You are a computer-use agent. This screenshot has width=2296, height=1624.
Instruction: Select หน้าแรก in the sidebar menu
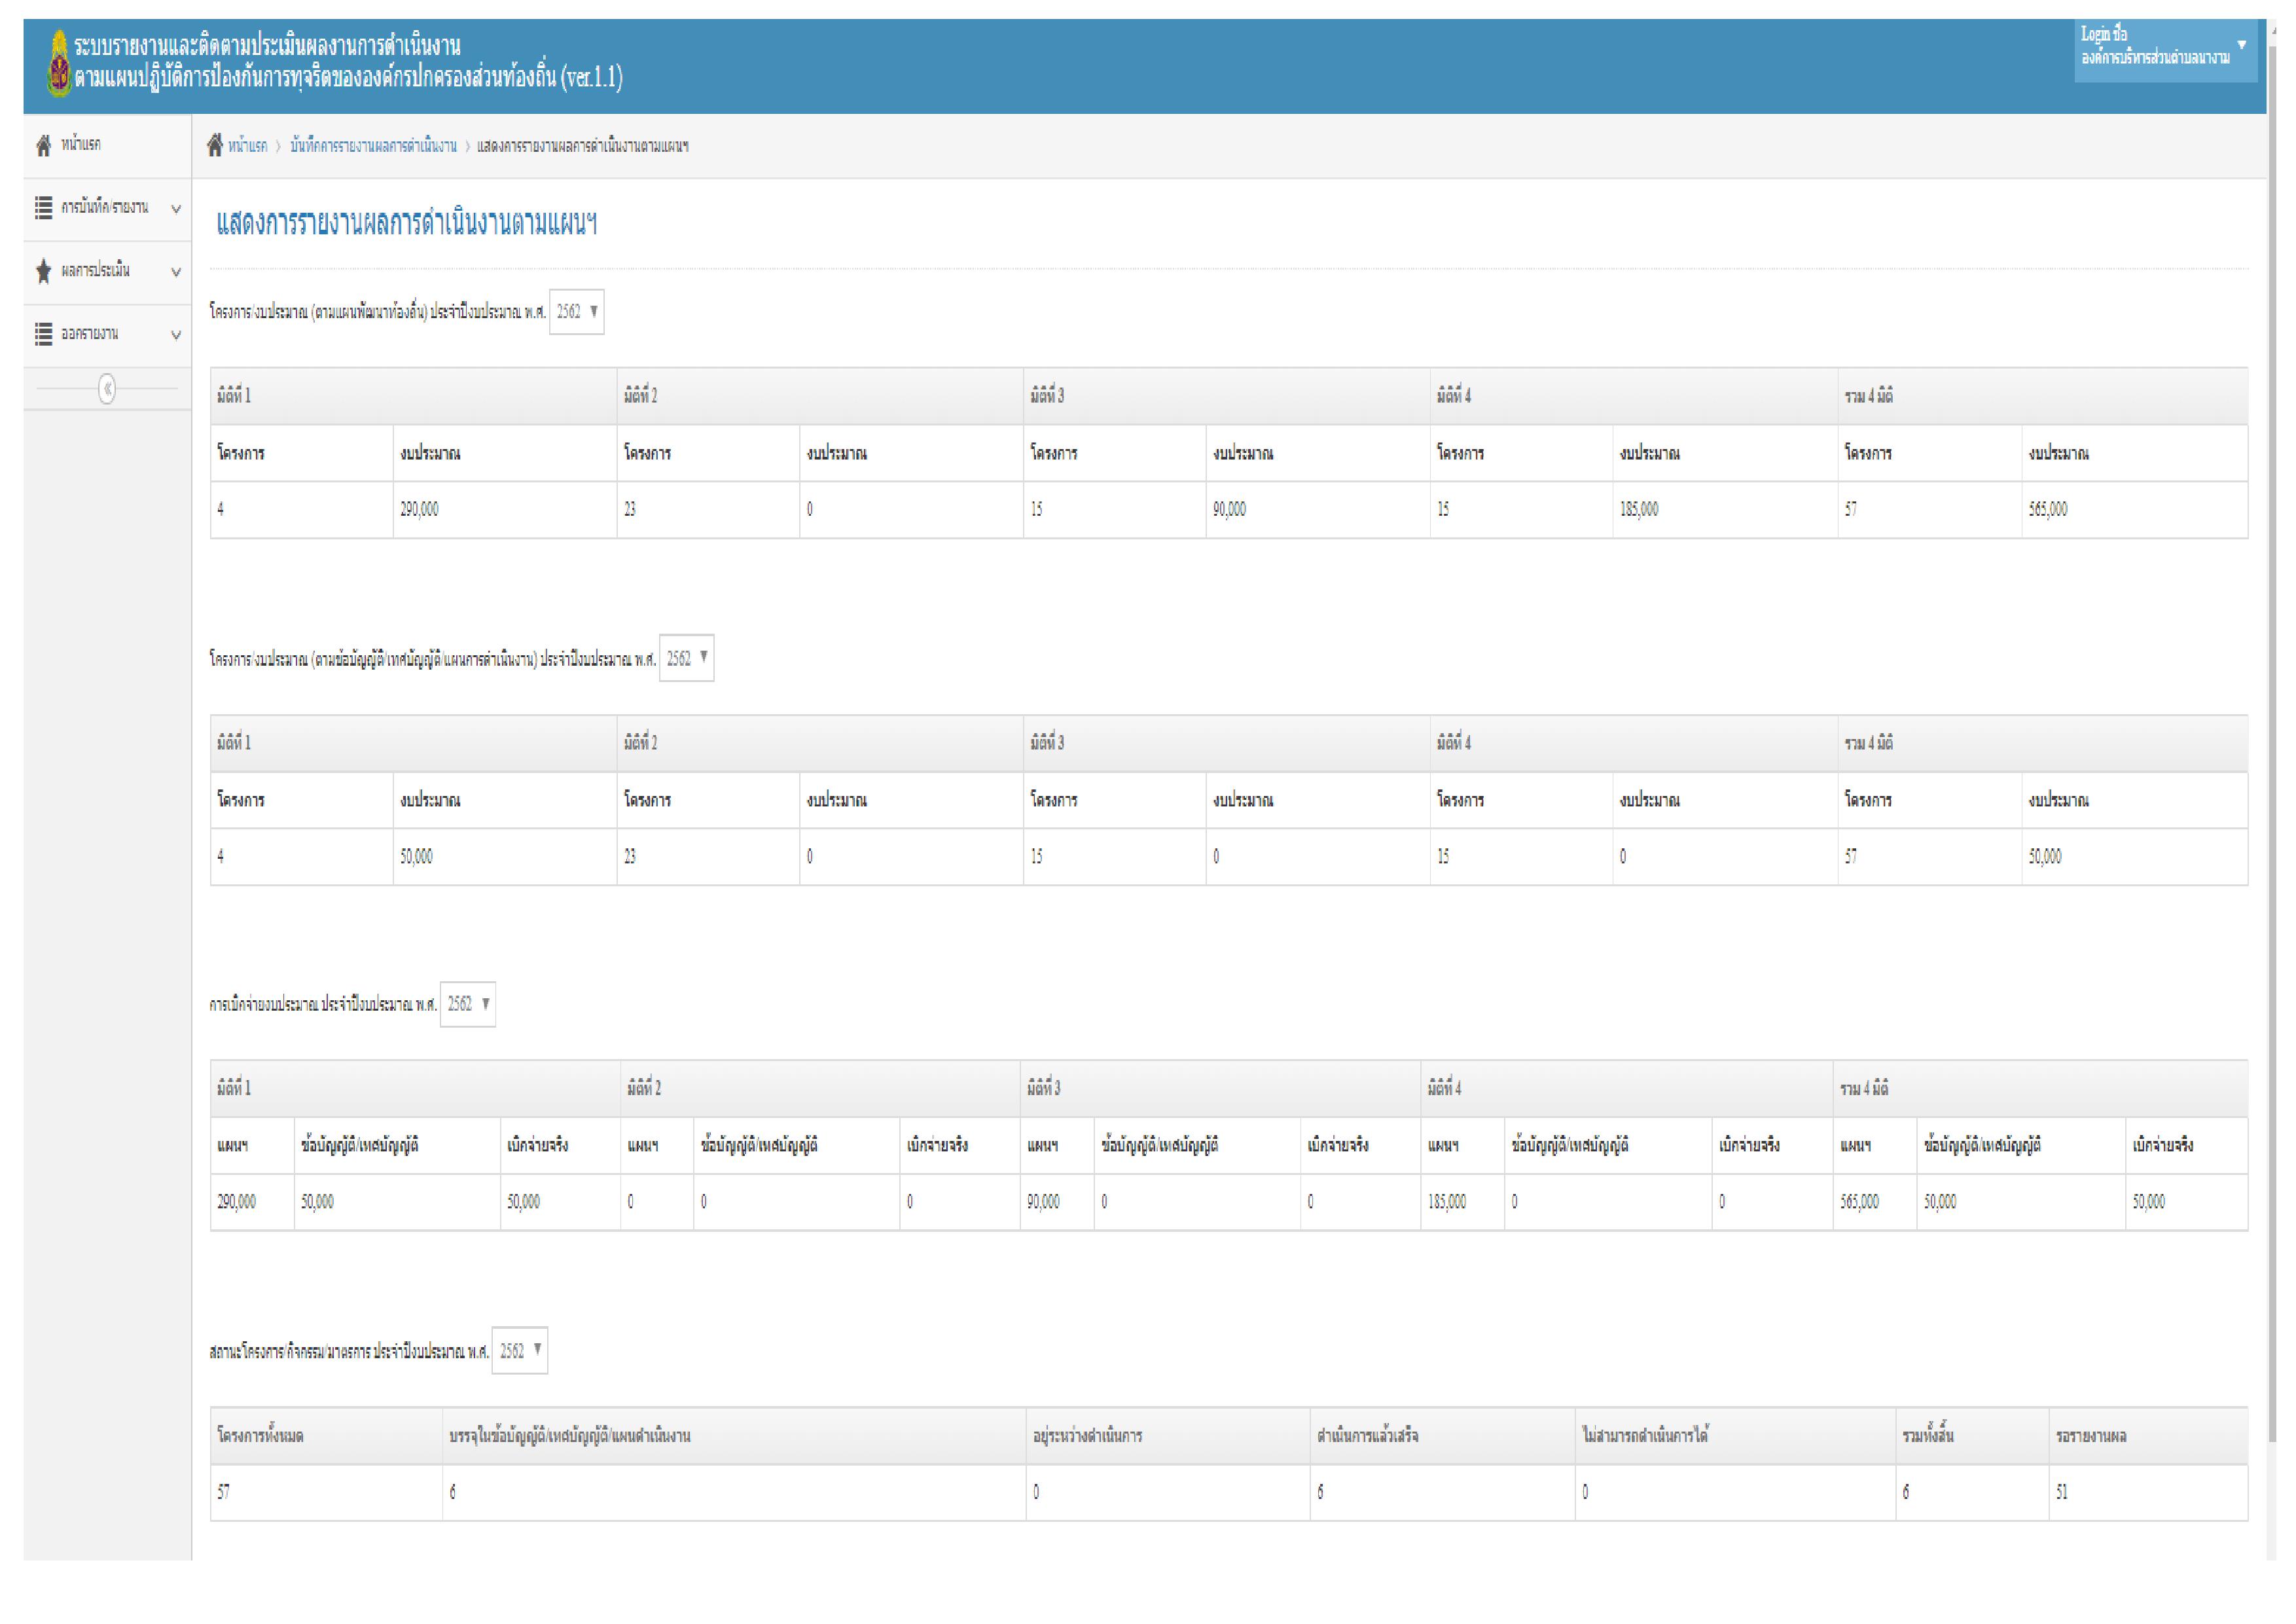[81, 145]
